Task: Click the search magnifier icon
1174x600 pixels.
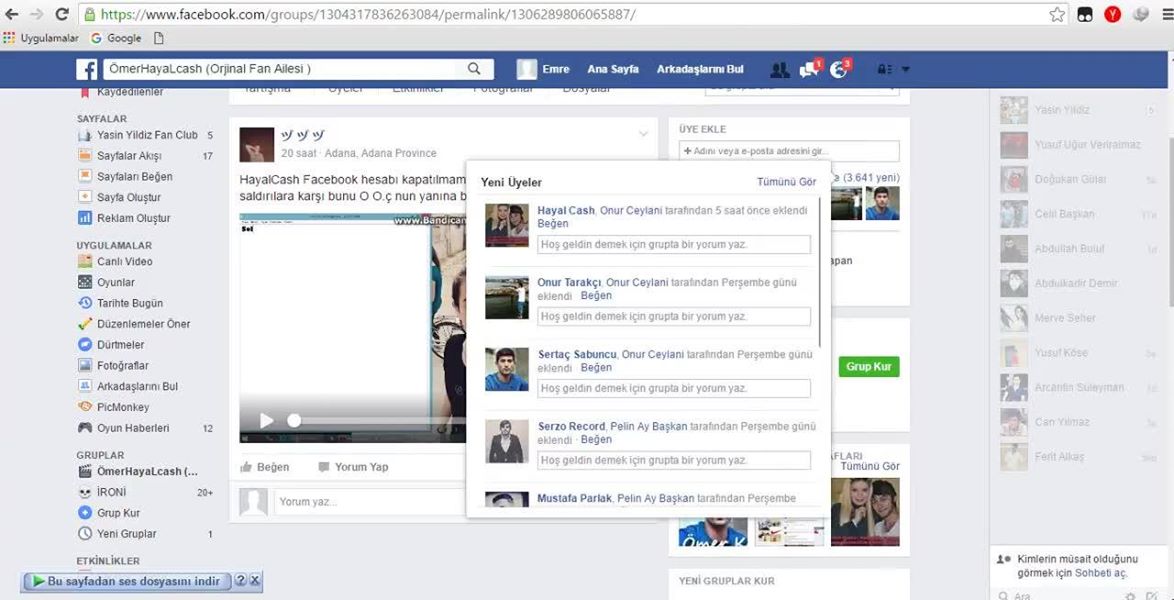Action: pos(474,69)
